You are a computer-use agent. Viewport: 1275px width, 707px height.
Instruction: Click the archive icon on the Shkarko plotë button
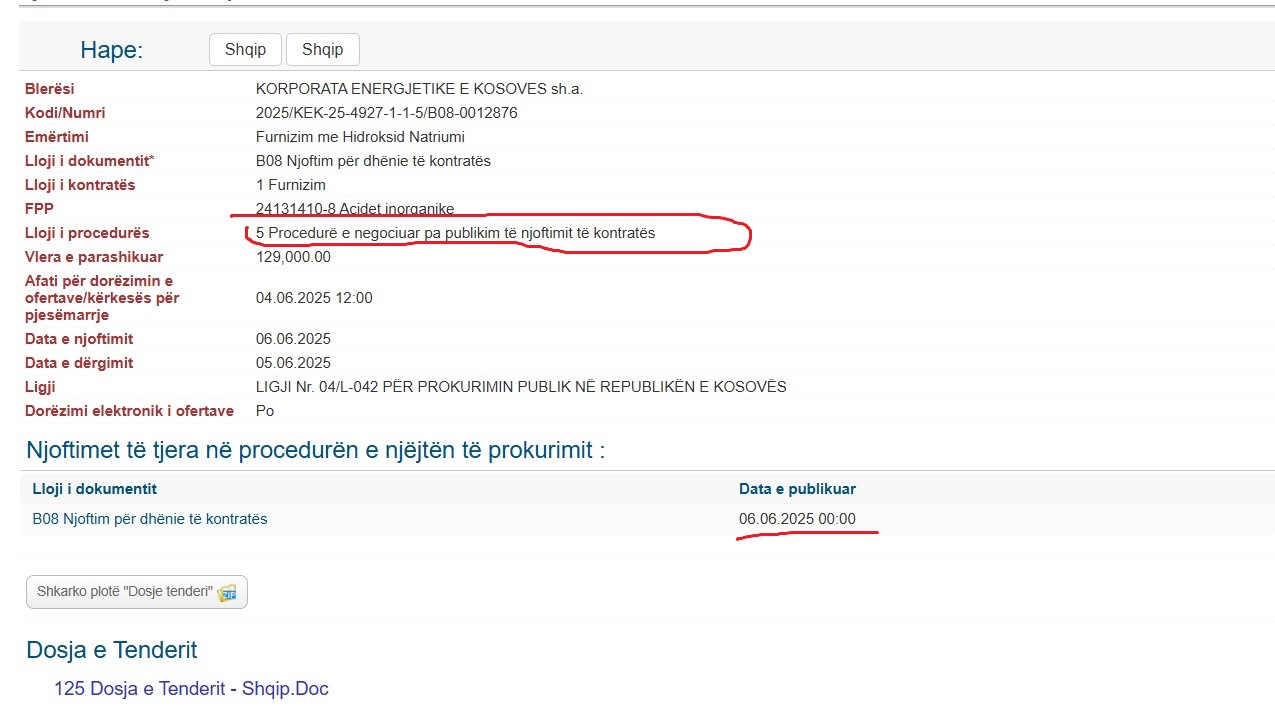pos(227,592)
